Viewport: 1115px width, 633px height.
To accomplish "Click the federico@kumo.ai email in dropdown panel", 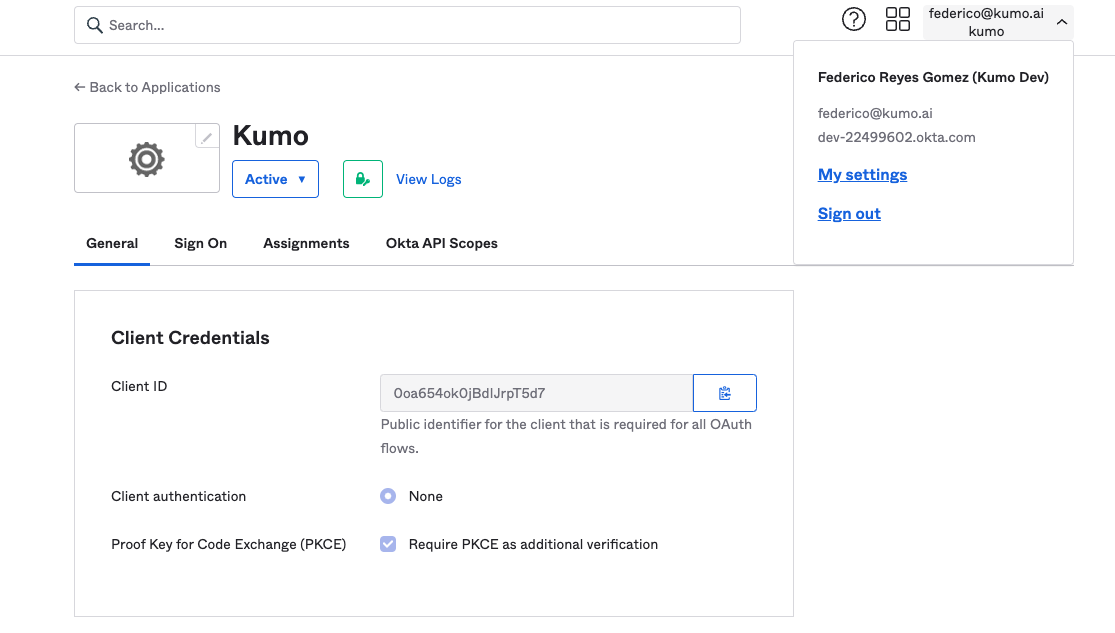I will pyautogui.click(x=875, y=113).
